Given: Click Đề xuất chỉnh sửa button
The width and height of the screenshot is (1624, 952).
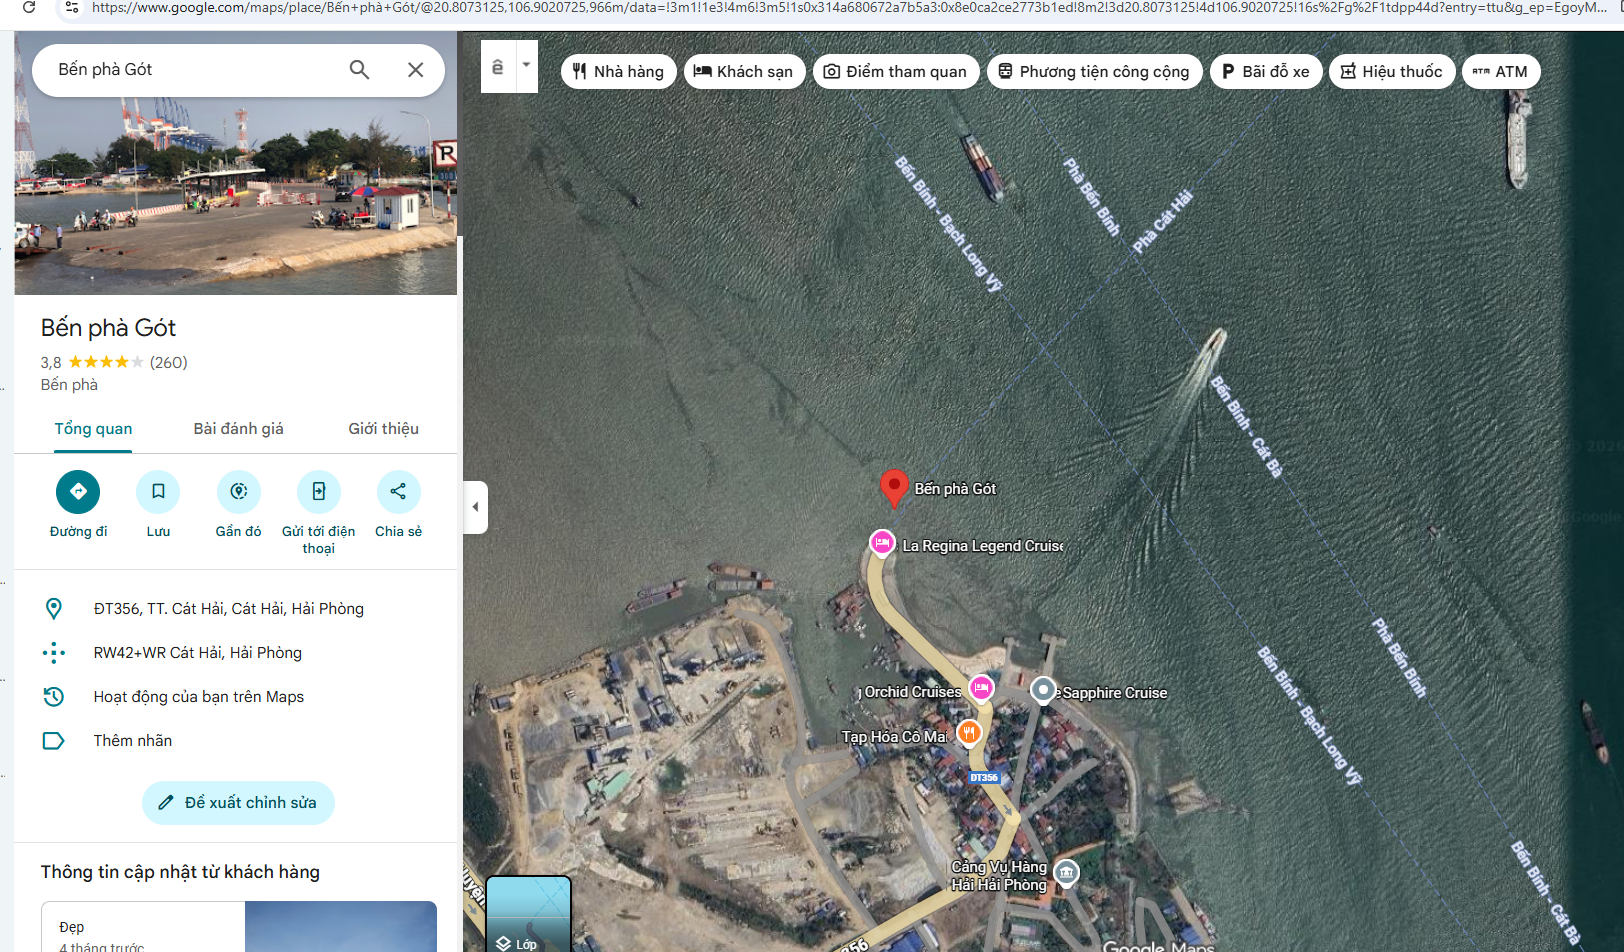Looking at the screenshot, I should (238, 803).
